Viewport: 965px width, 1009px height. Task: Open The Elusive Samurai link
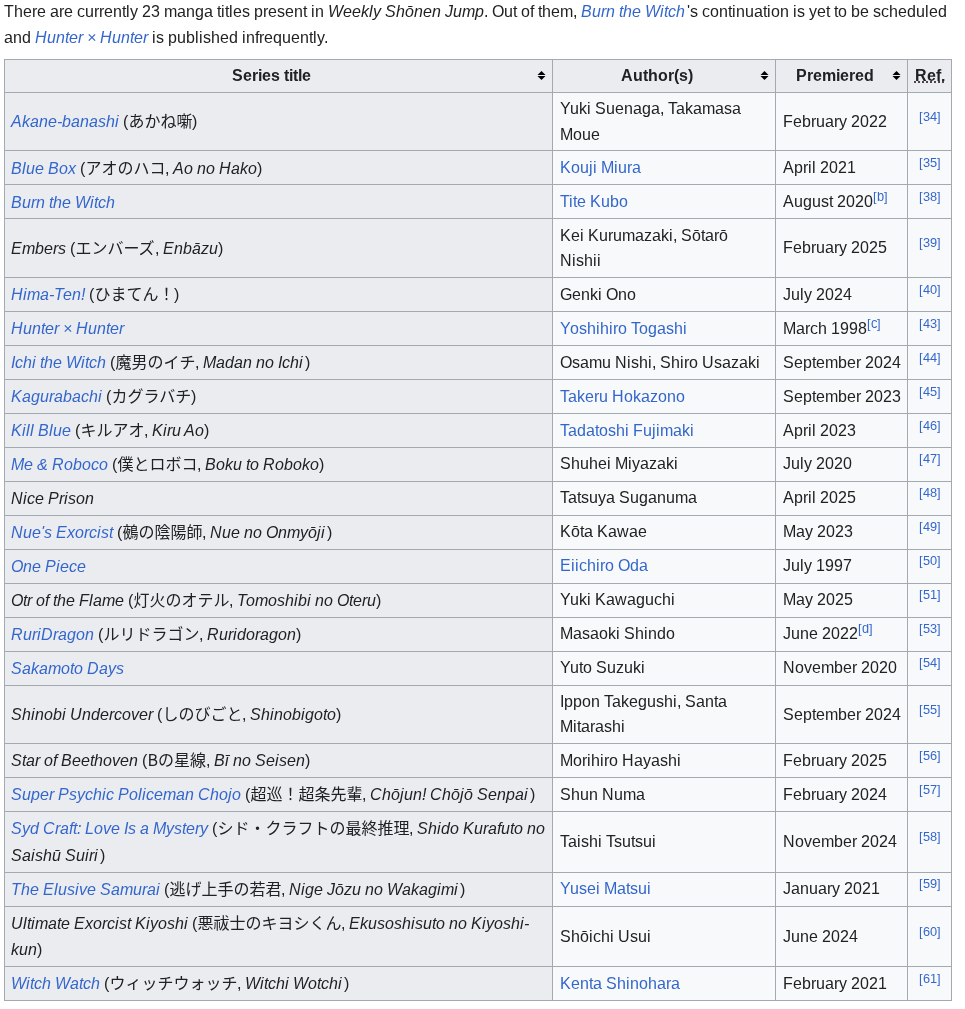pyautogui.click(x=86, y=890)
